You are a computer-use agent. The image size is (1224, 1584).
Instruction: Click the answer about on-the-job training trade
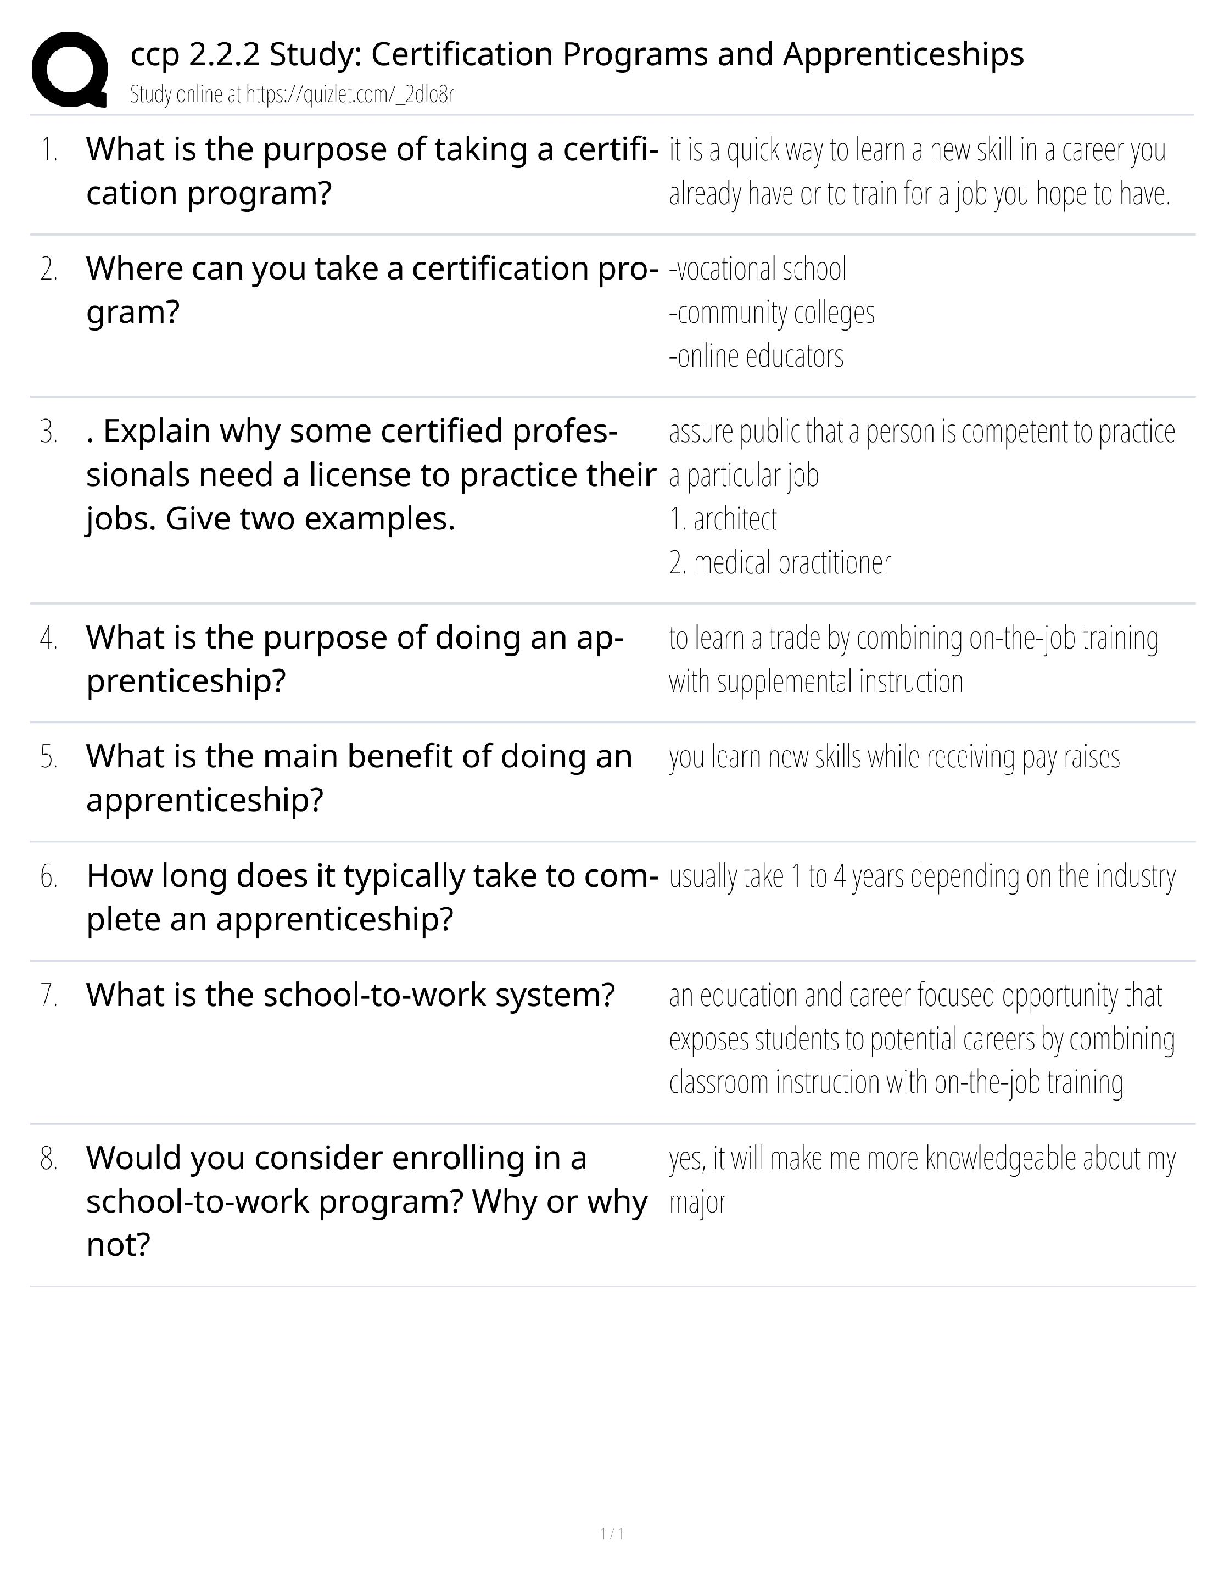[x=913, y=659]
